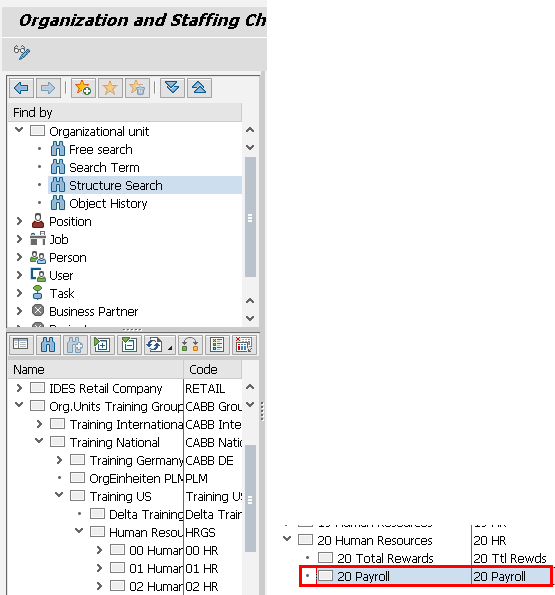Select the Object History search option

[x=108, y=204]
